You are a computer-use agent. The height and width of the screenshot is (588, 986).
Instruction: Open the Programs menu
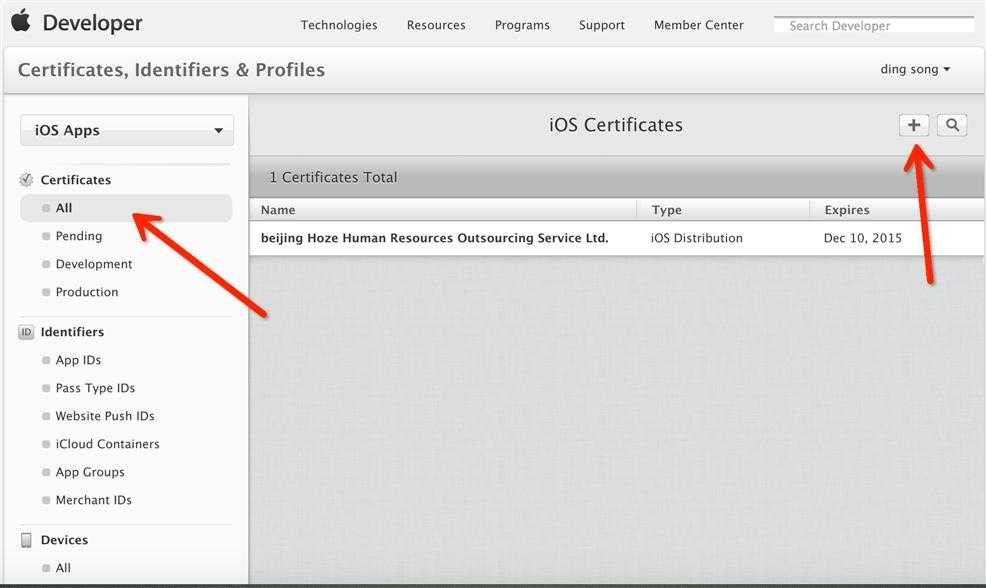pyautogui.click(x=522, y=25)
